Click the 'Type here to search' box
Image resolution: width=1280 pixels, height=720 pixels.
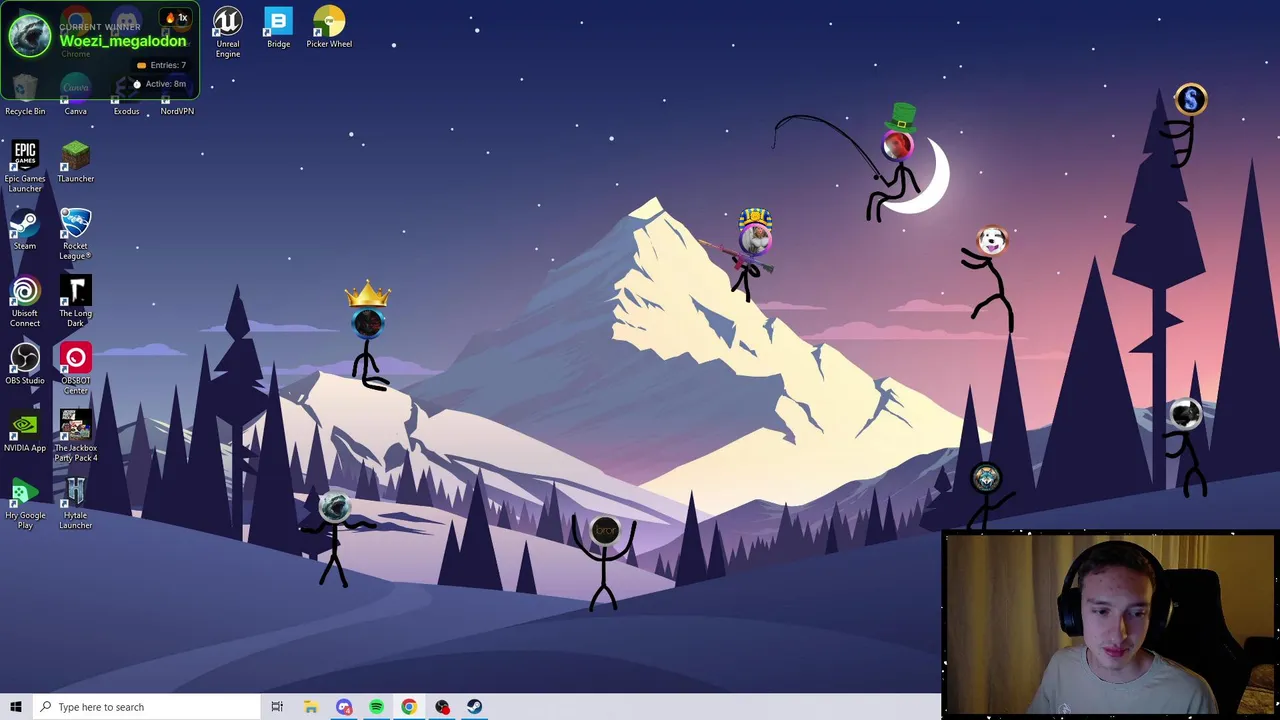point(147,707)
